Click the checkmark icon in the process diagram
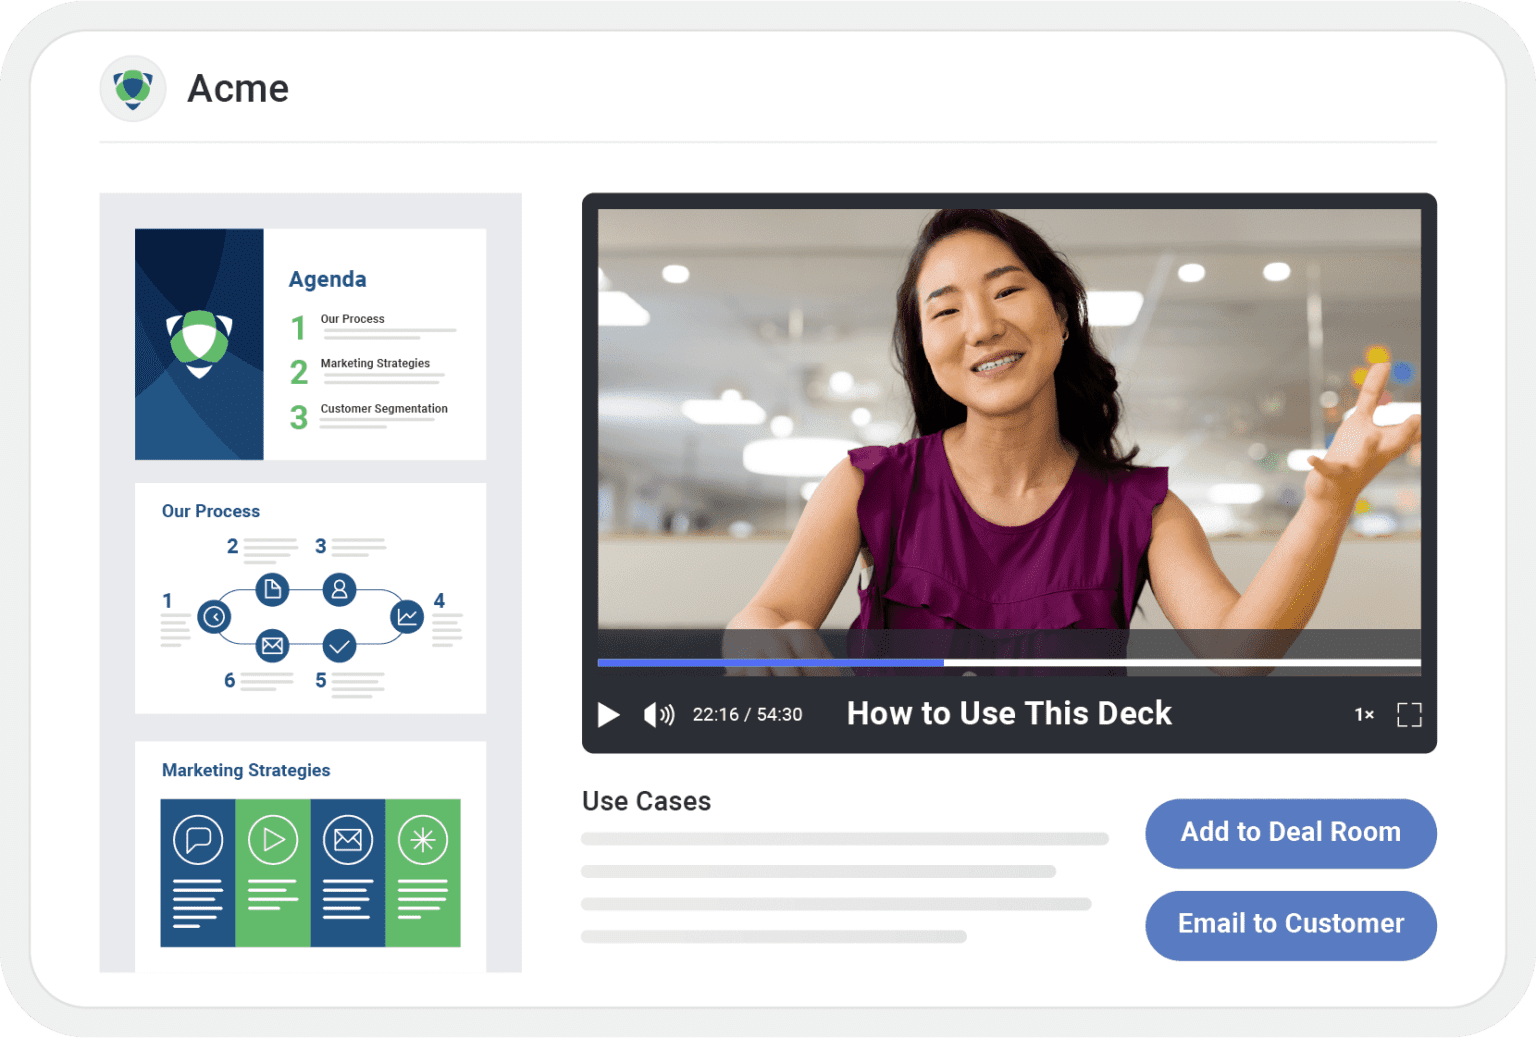Viewport: 1536px width, 1038px height. (x=339, y=645)
